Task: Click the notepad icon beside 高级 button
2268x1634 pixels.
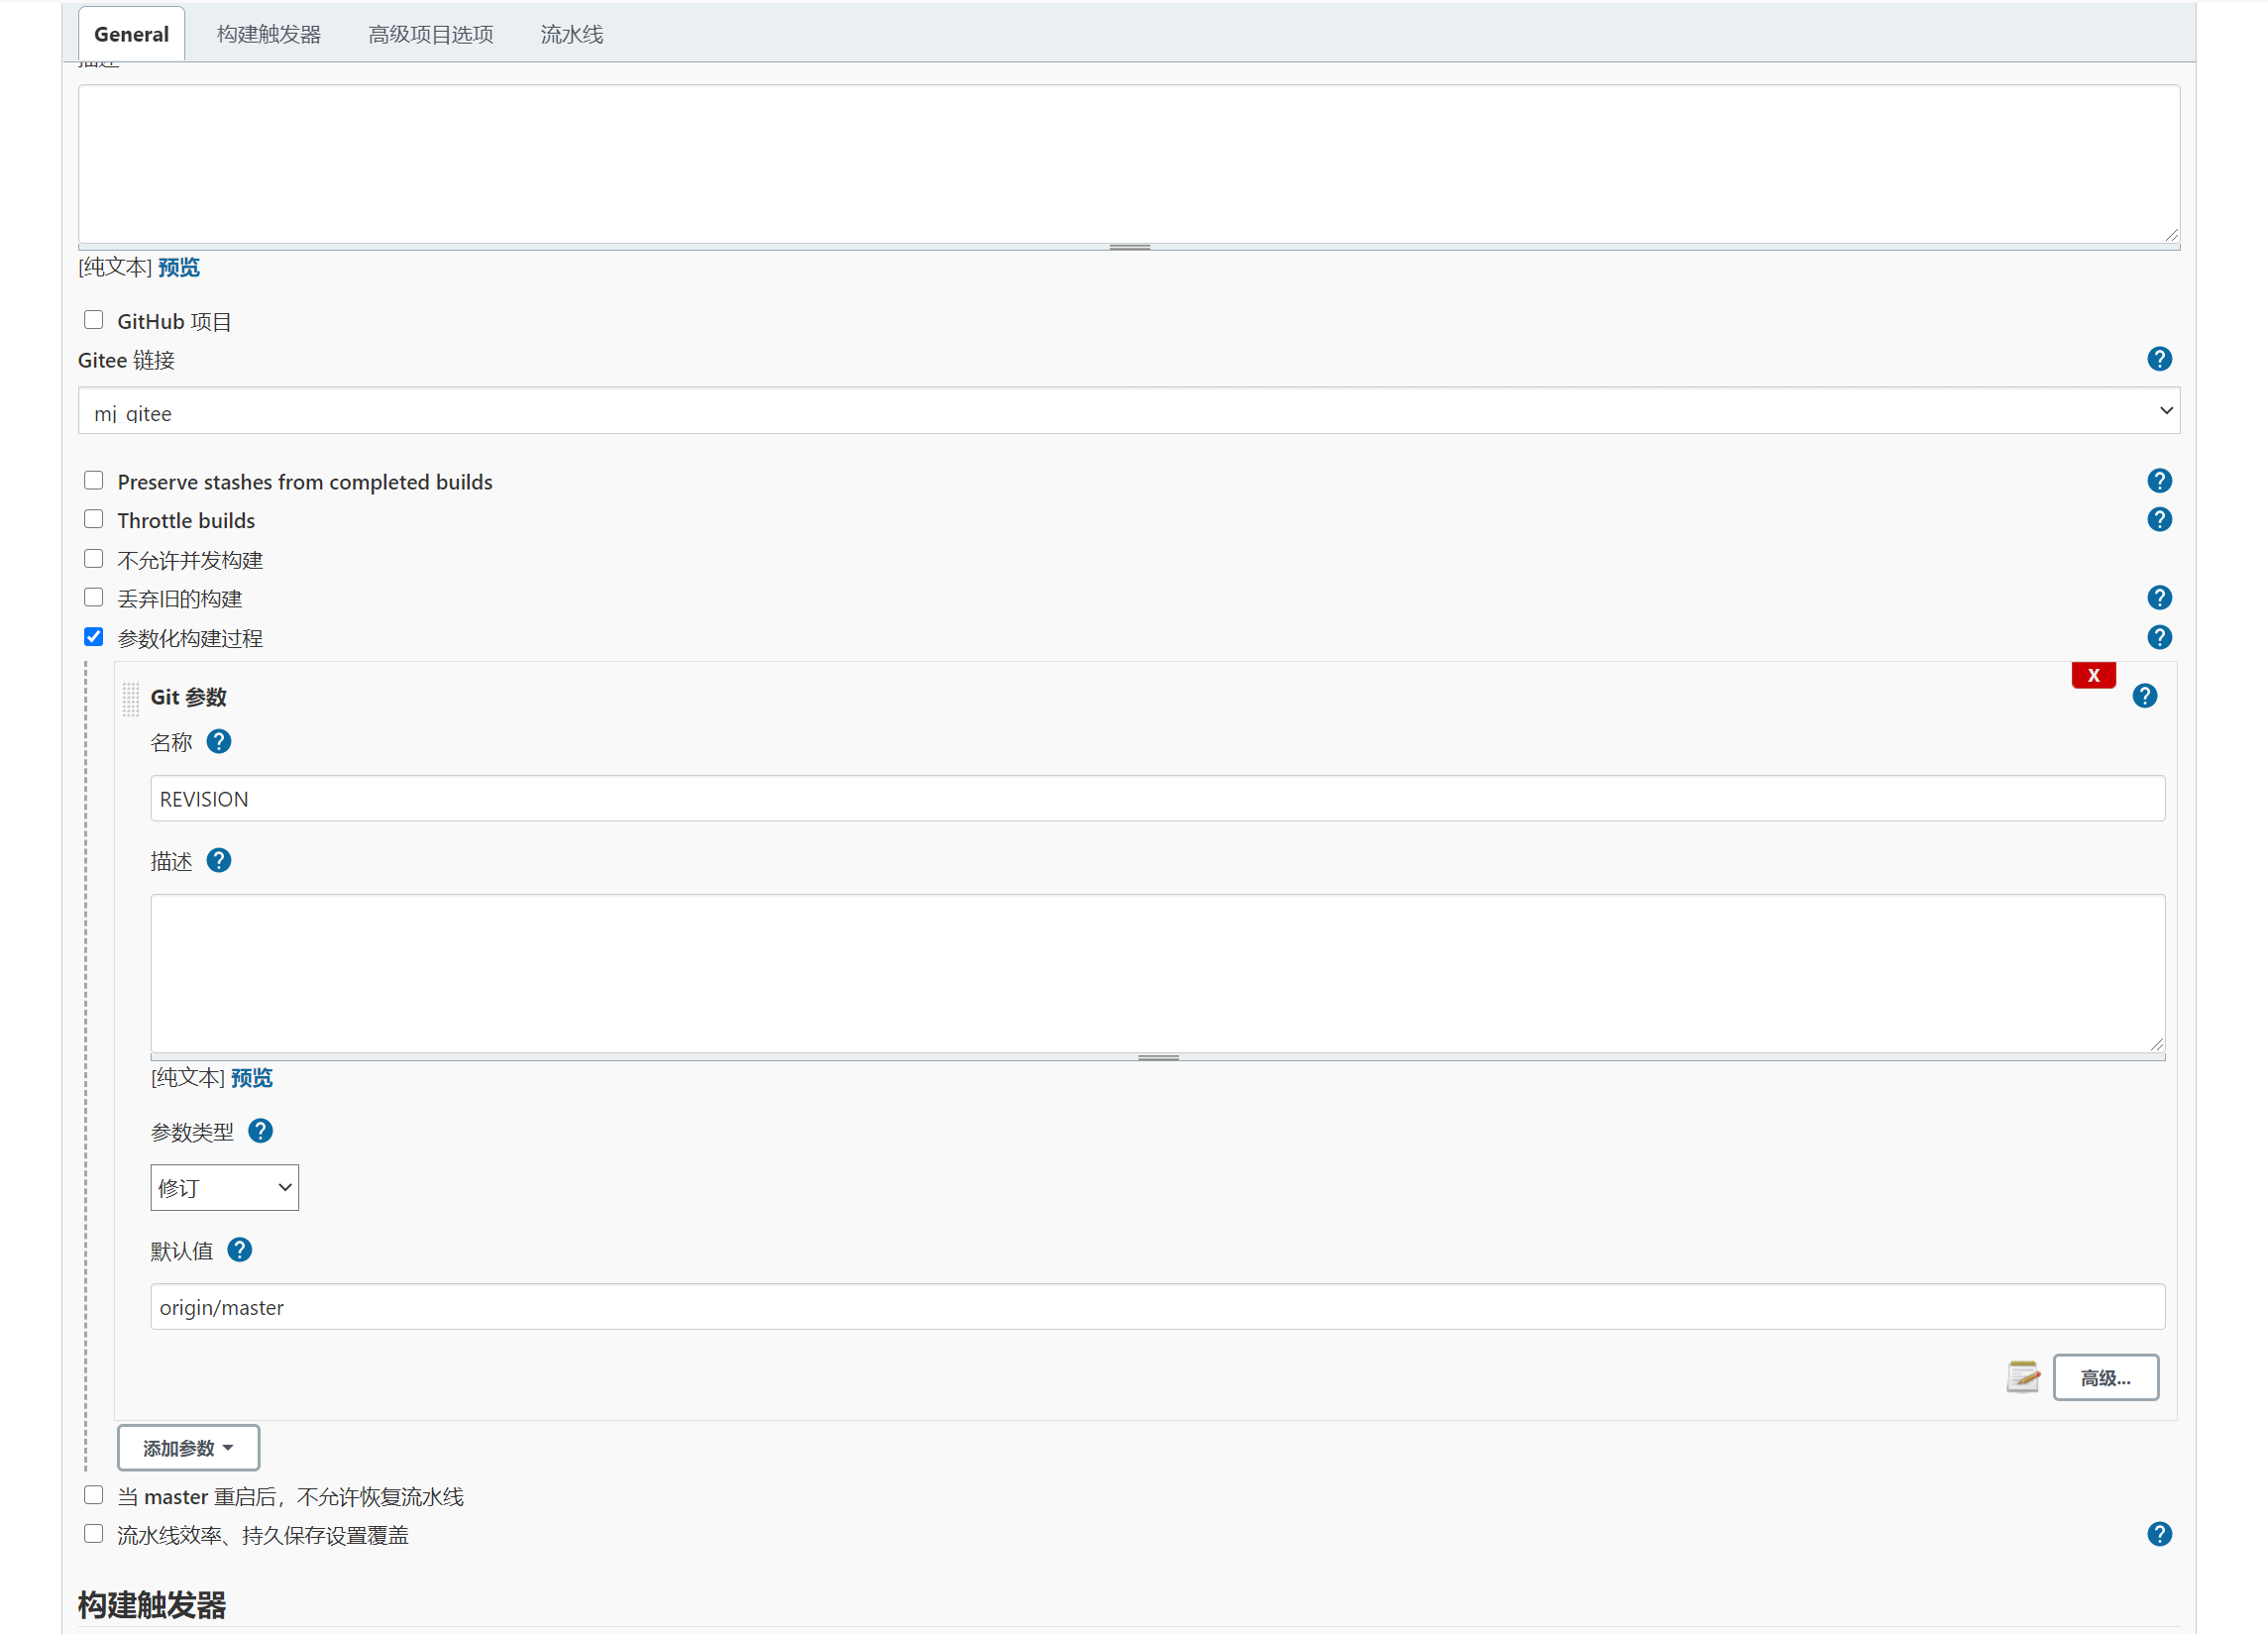Action: pyautogui.click(x=2022, y=1377)
